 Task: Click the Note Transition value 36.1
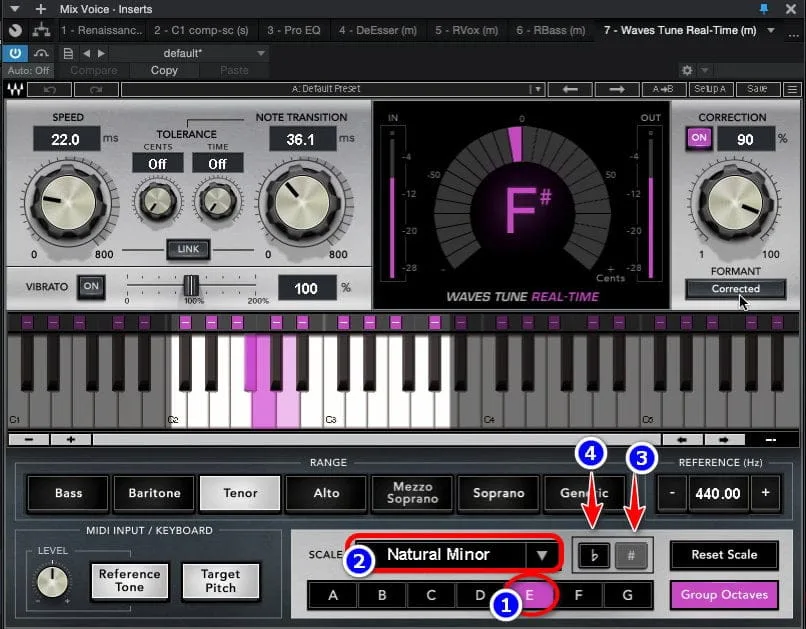302,139
